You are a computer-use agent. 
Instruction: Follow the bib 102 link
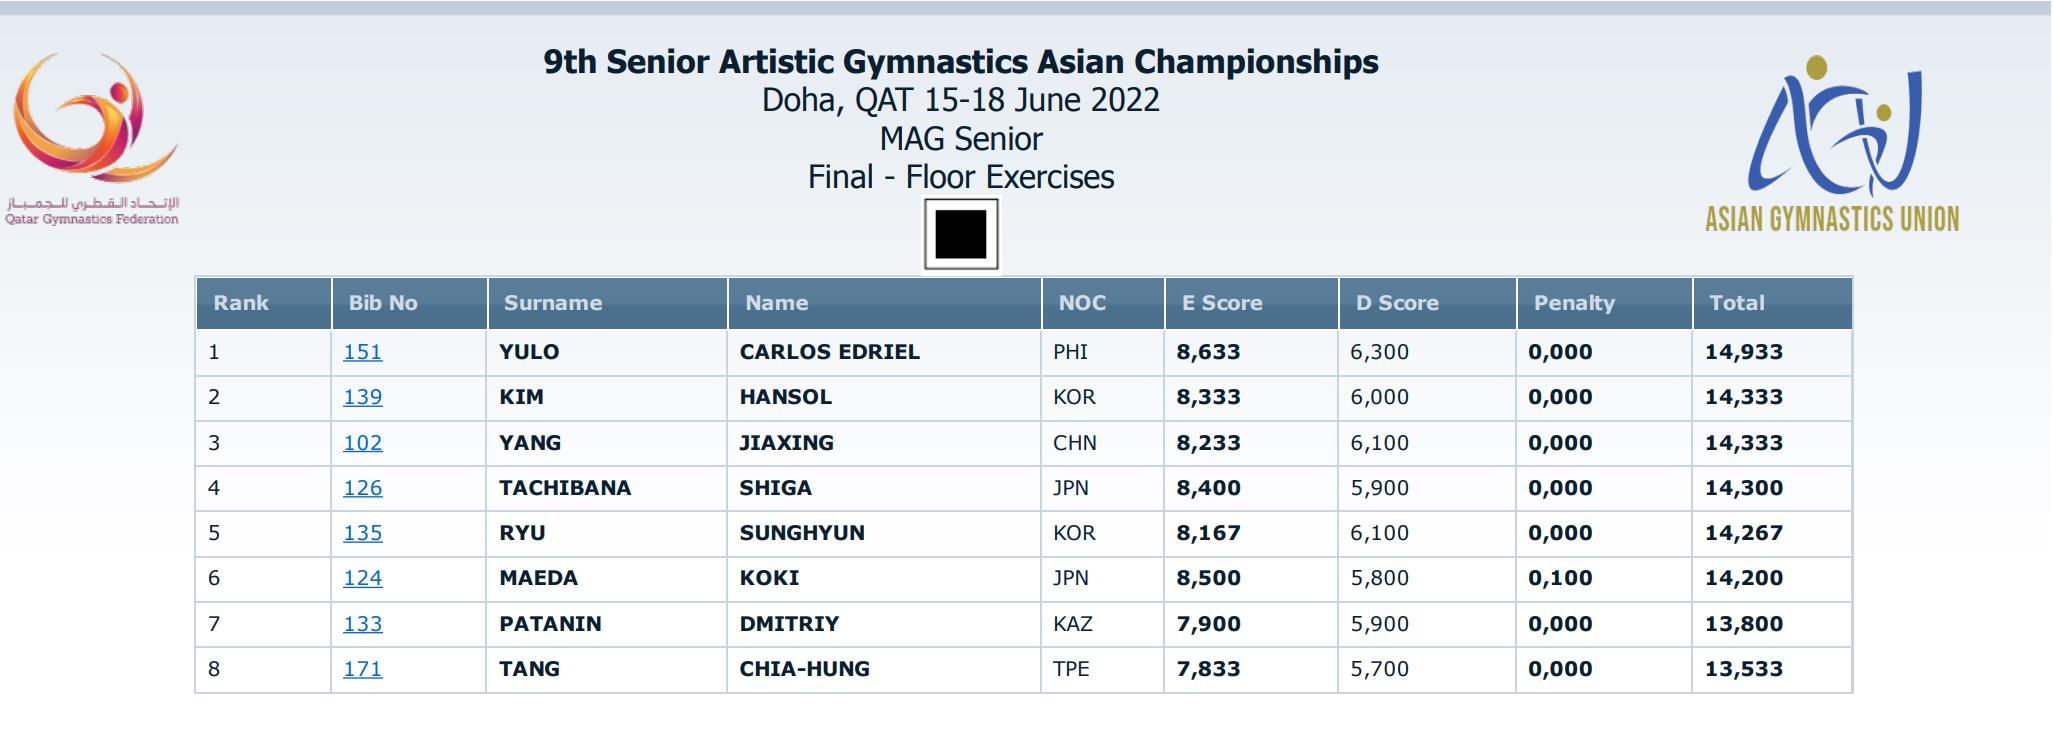(x=362, y=443)
